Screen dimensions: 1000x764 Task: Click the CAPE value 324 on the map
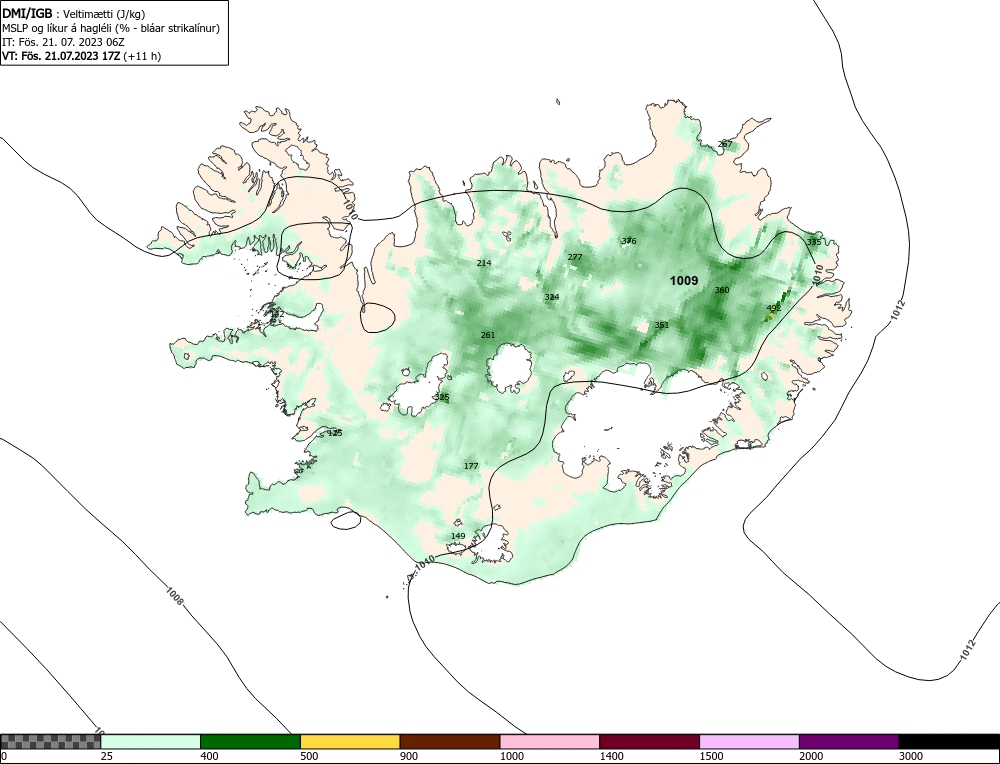click(552, 297)
